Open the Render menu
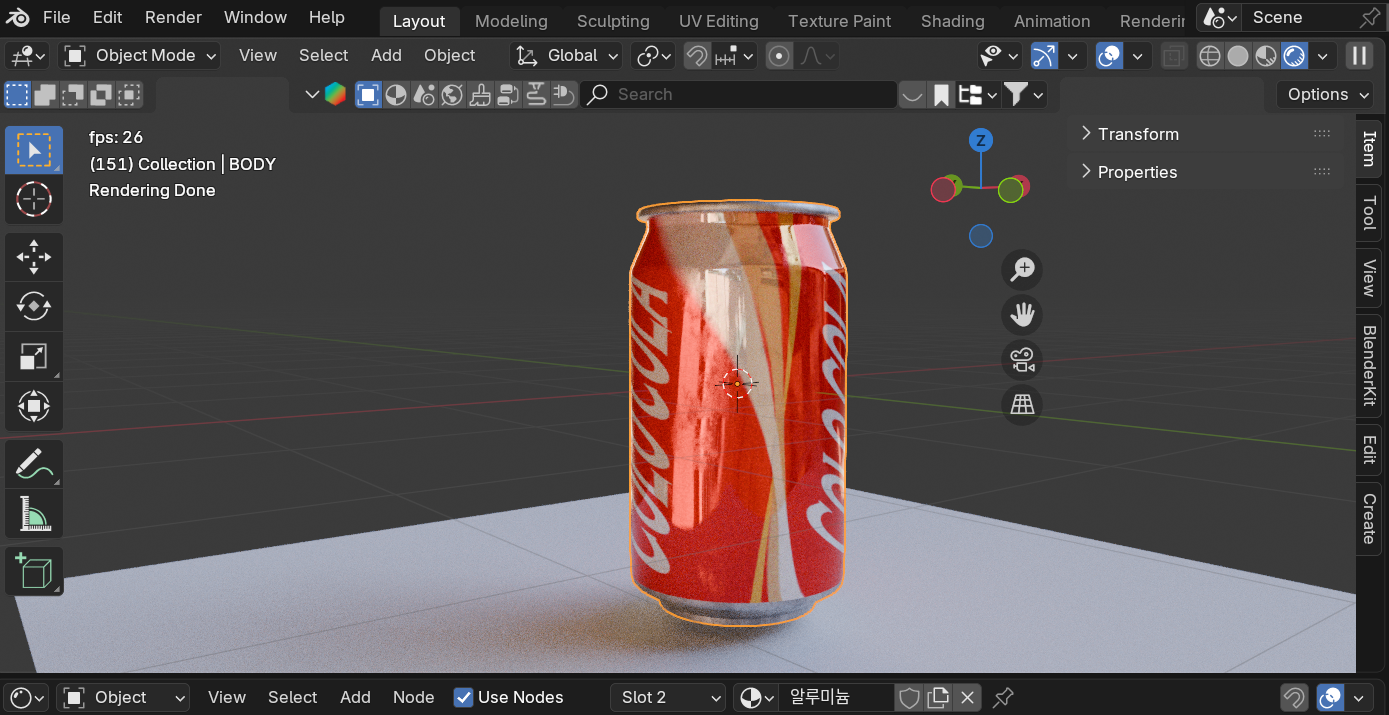 click(173, 17)
